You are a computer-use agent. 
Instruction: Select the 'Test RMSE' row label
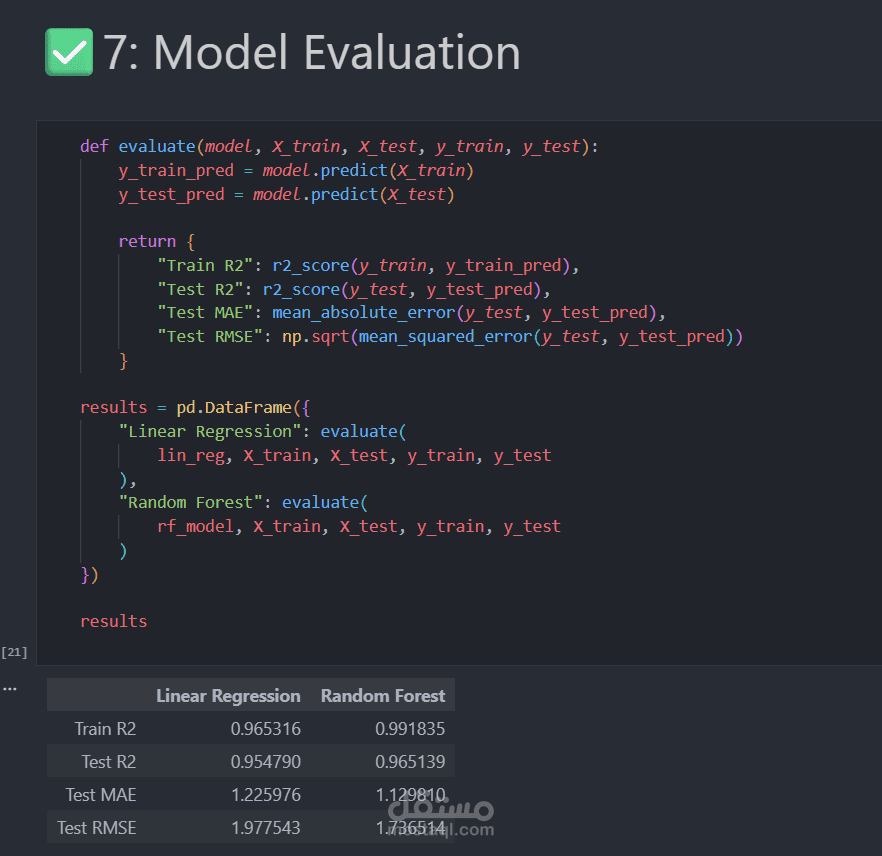pos(97,828)
